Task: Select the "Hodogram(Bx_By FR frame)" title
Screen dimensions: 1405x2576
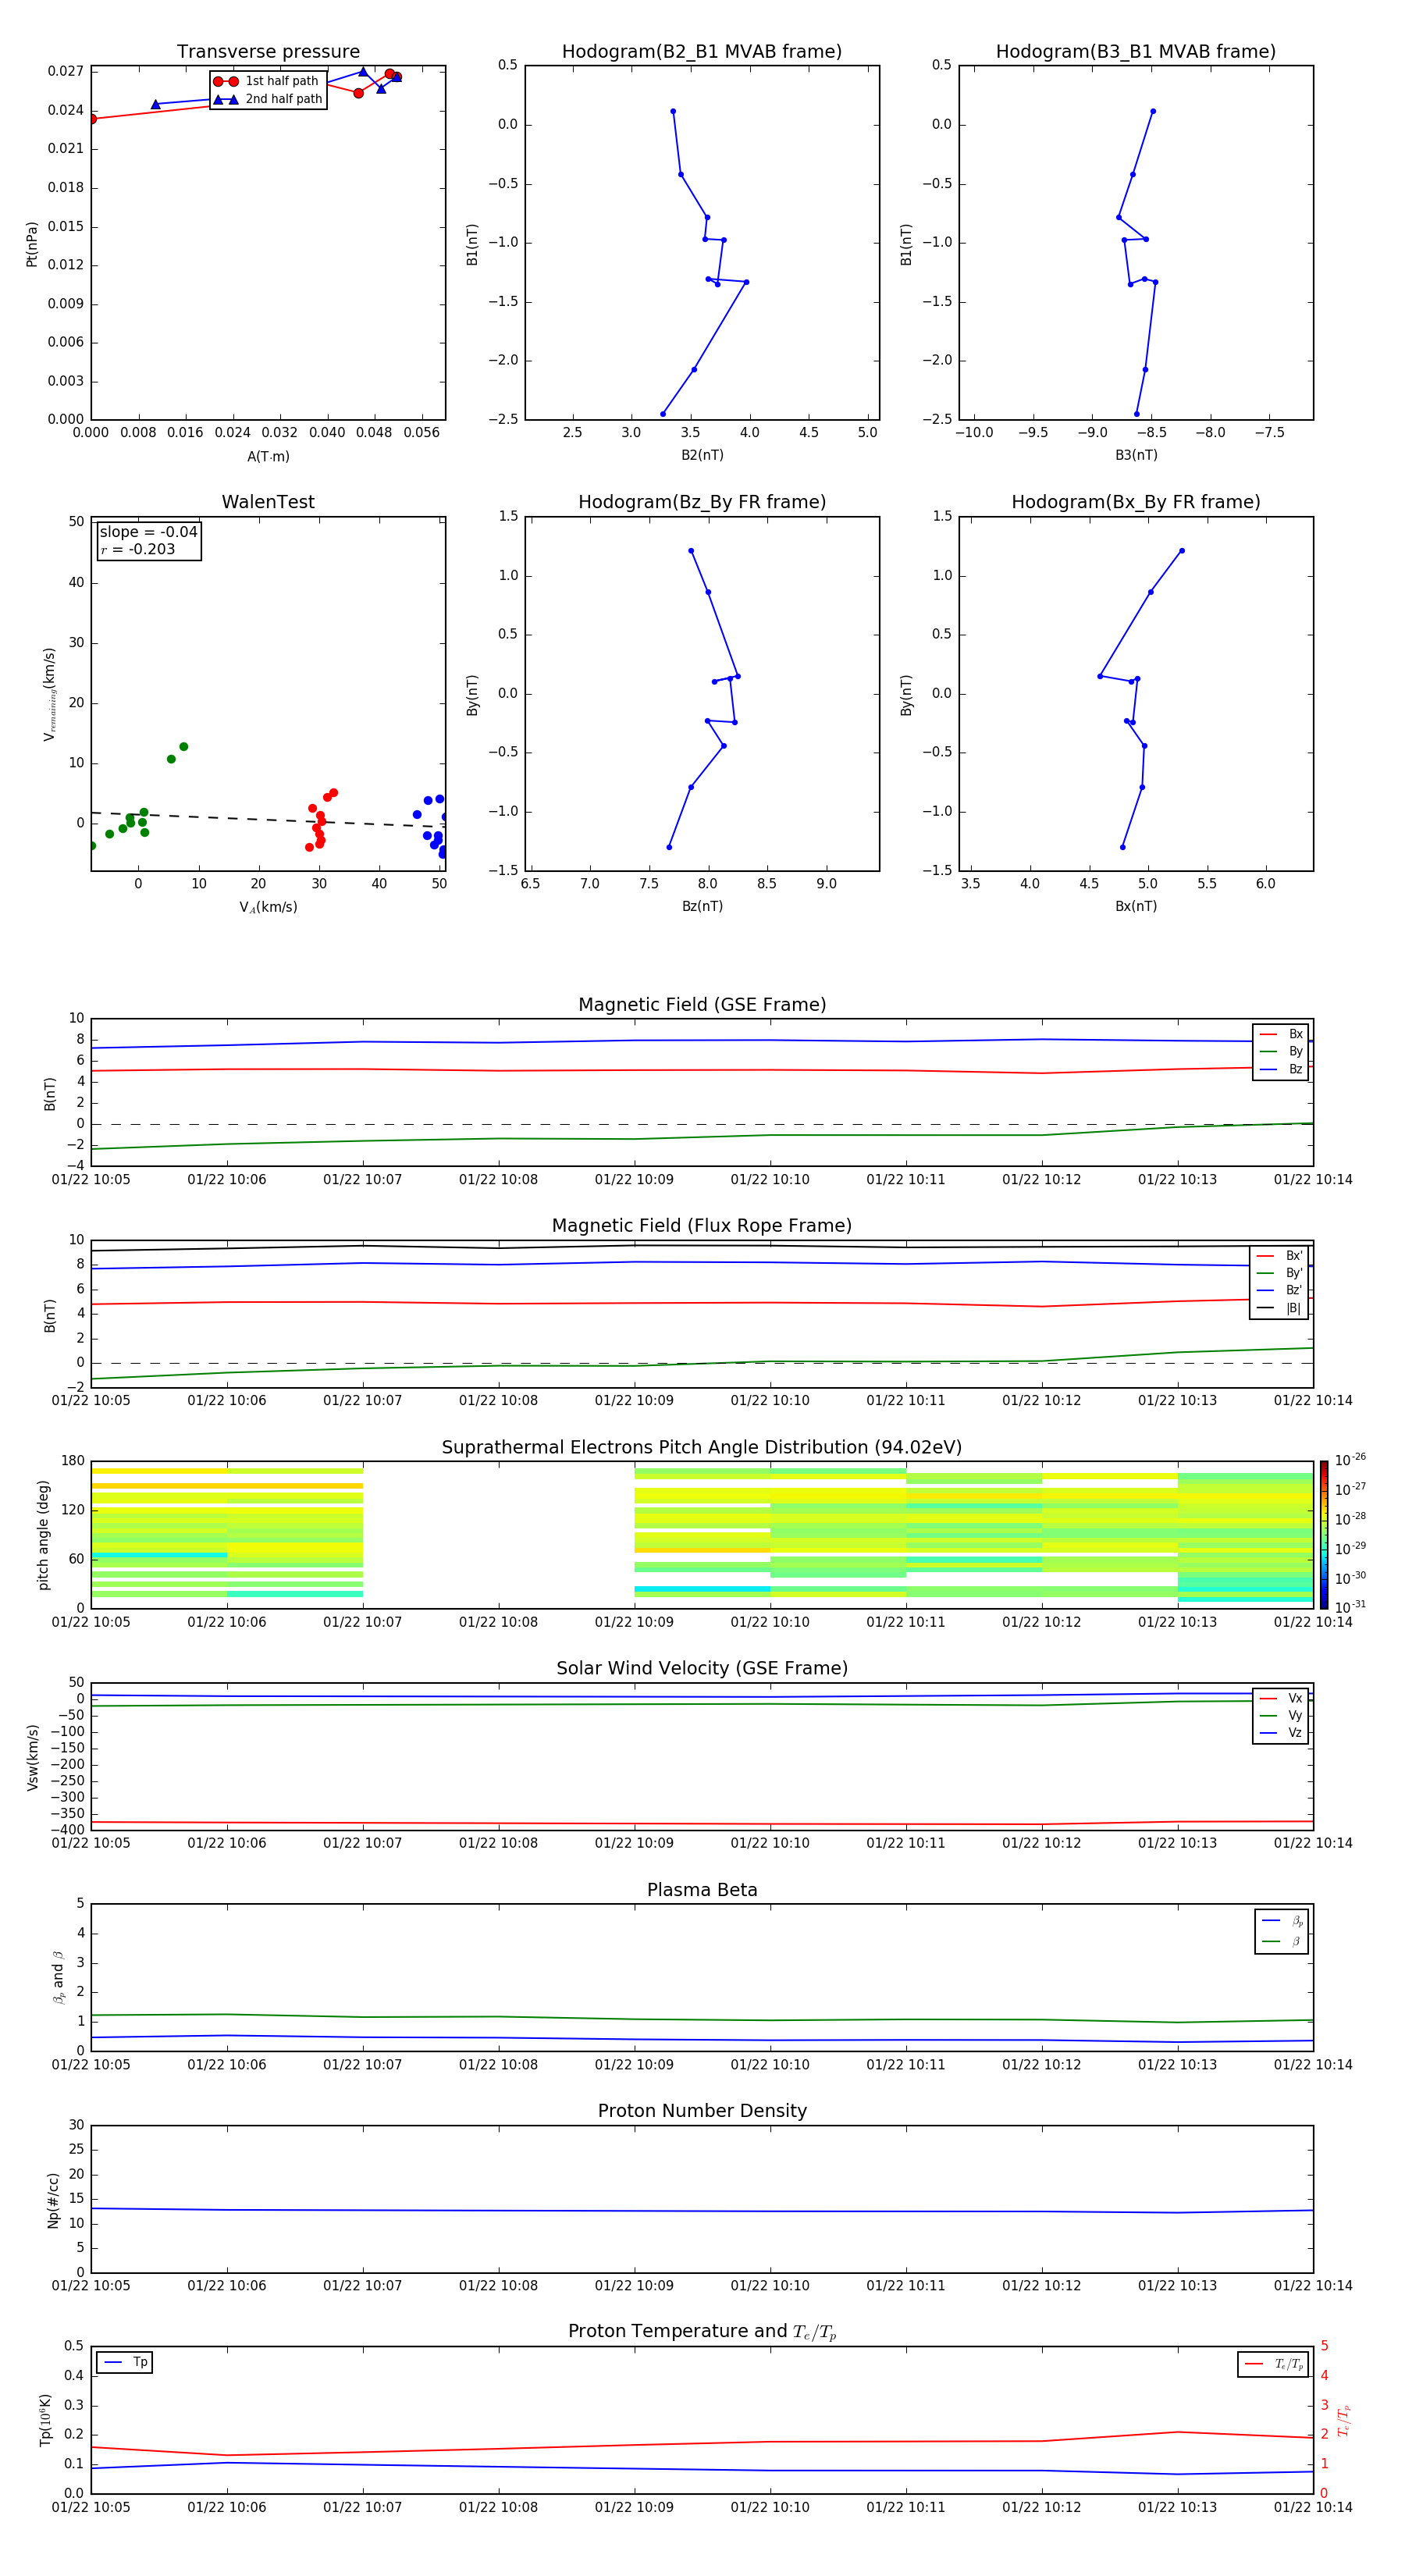Action: coord(1136,502)
